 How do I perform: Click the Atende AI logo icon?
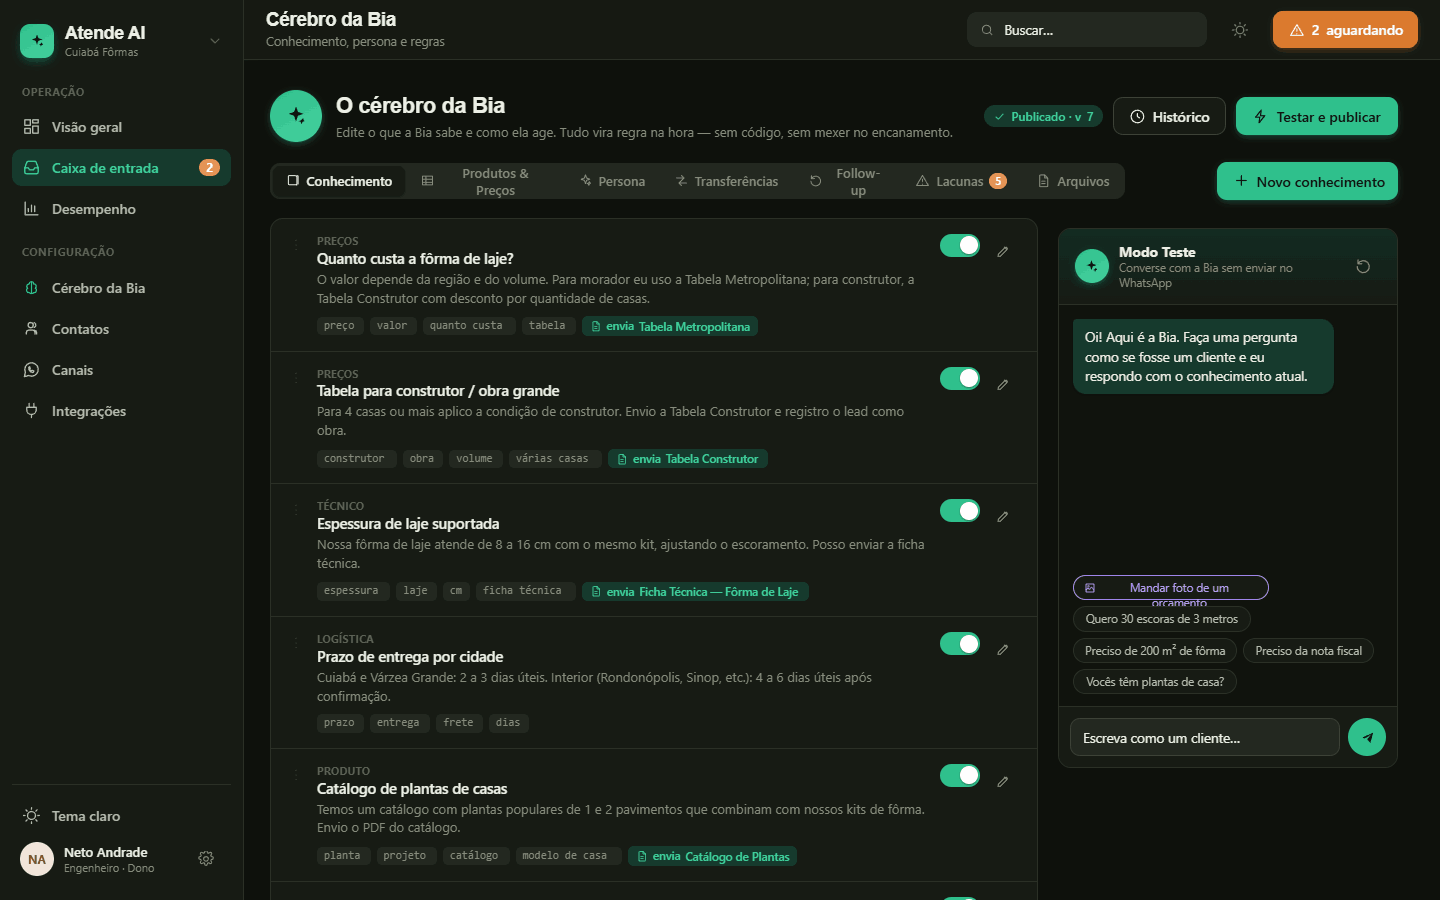point(37,41)
